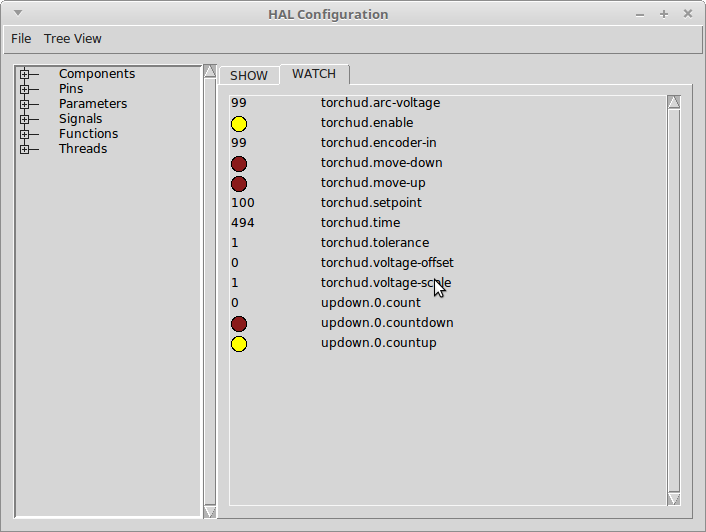The image size is (706, 532).
Task: Click the torchud.move-down label
Action: (382, 163)
